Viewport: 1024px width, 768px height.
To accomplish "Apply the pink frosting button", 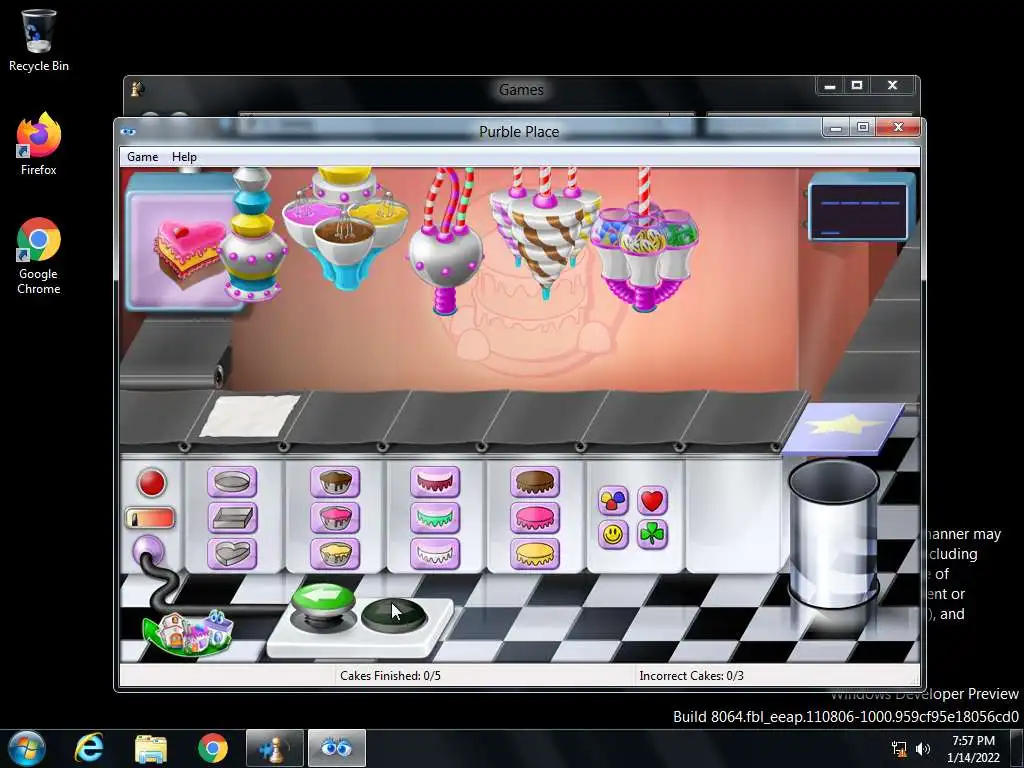I will click(535, 518).
